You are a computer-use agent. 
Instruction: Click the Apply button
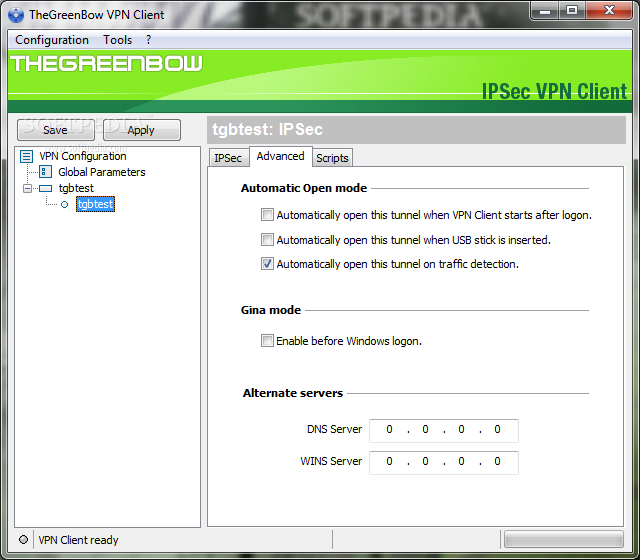(141, 130)
